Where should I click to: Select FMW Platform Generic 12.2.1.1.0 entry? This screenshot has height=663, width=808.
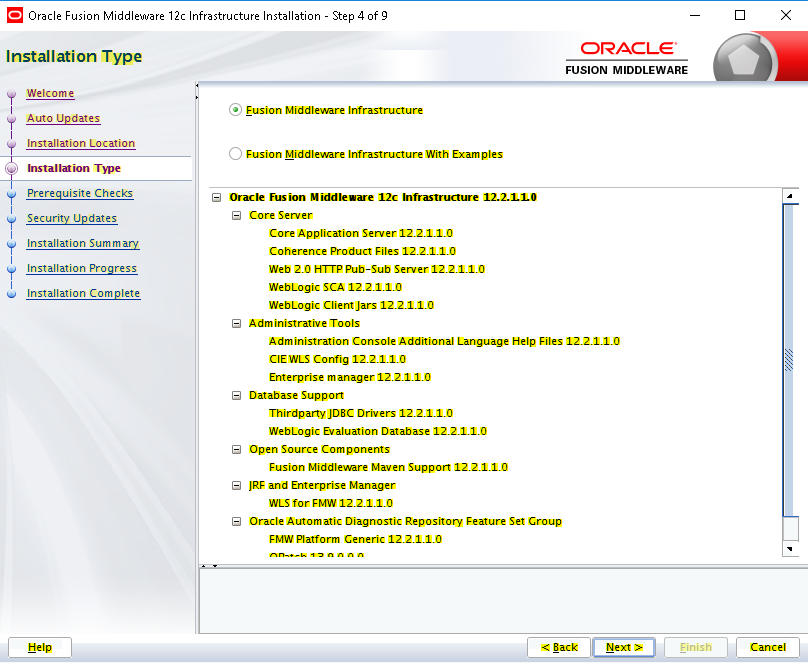tap(355, 539)
